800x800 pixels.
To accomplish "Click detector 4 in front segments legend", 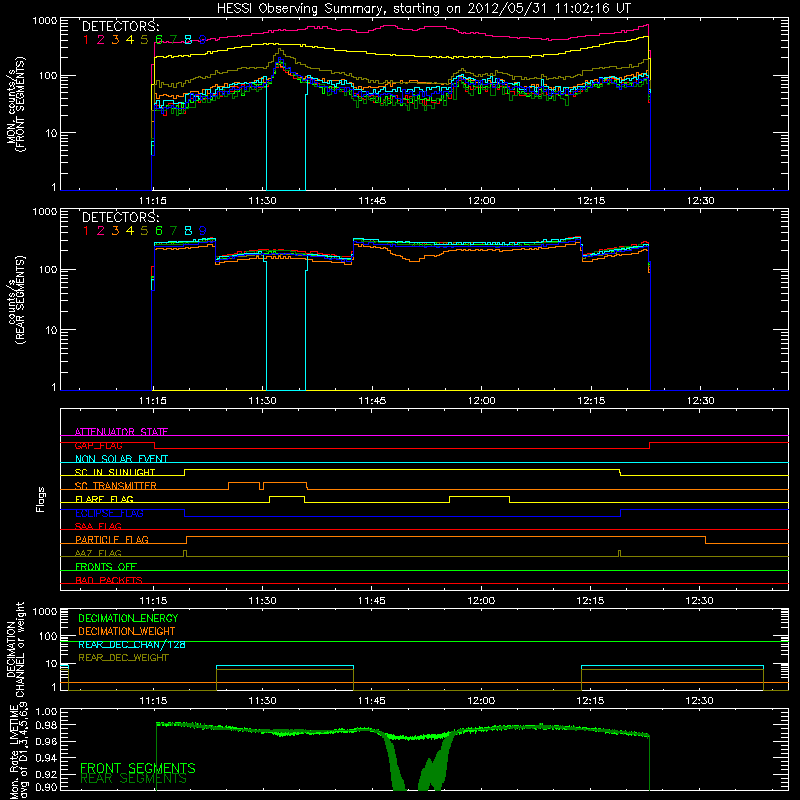I will (x=130, y=39).
